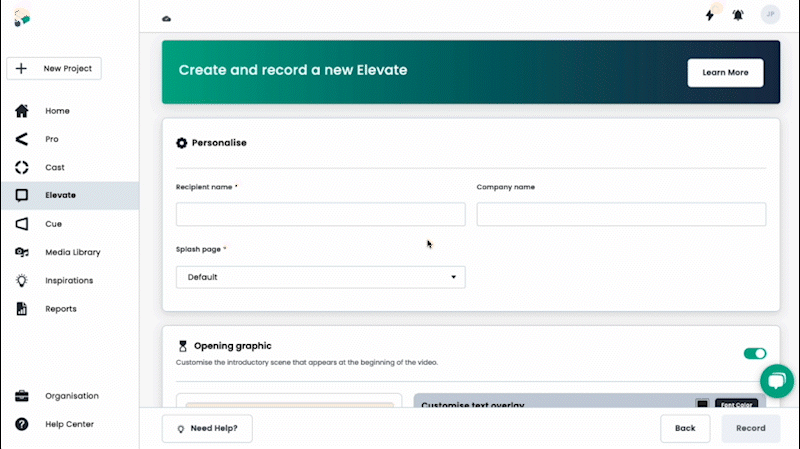Image resolution: width=800 pixels, height=449 pixels.
Task: Click the lightning bolt icon
Action: [710, 15]
